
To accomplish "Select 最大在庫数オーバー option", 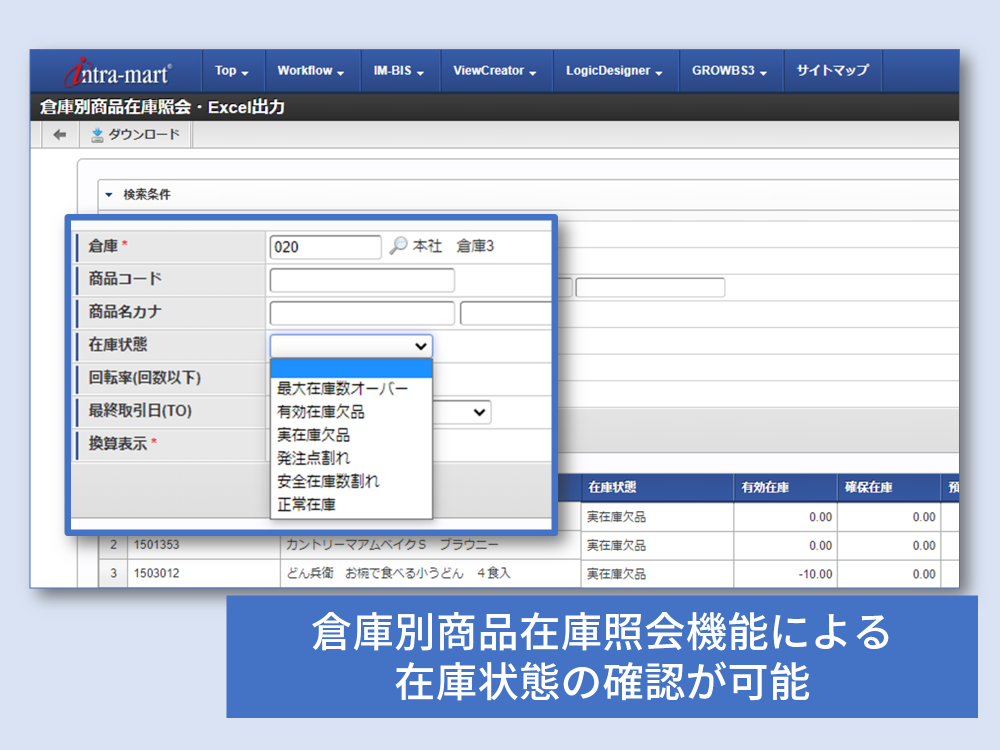I will (x=342, y=388).
